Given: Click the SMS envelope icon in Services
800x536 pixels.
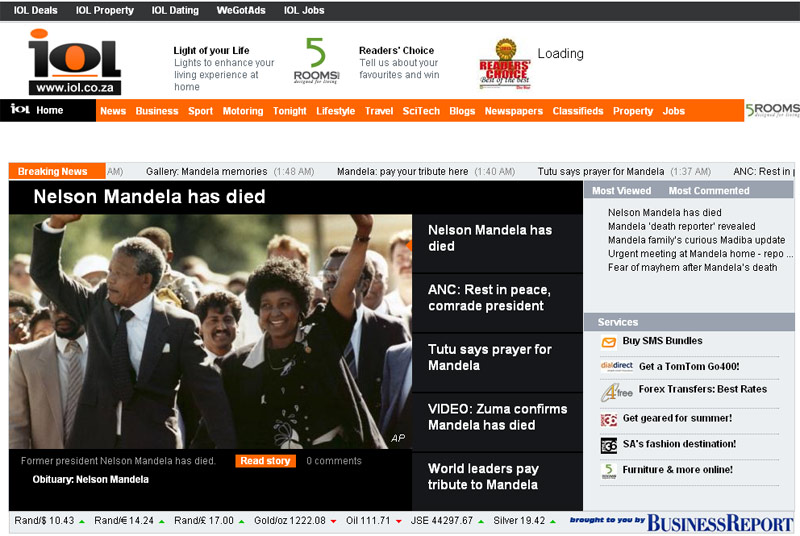Looking at the screenshot, I should pos(608,342).
